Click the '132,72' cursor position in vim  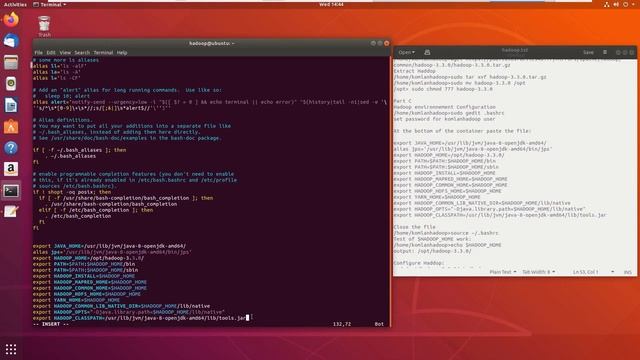point(342,324)
